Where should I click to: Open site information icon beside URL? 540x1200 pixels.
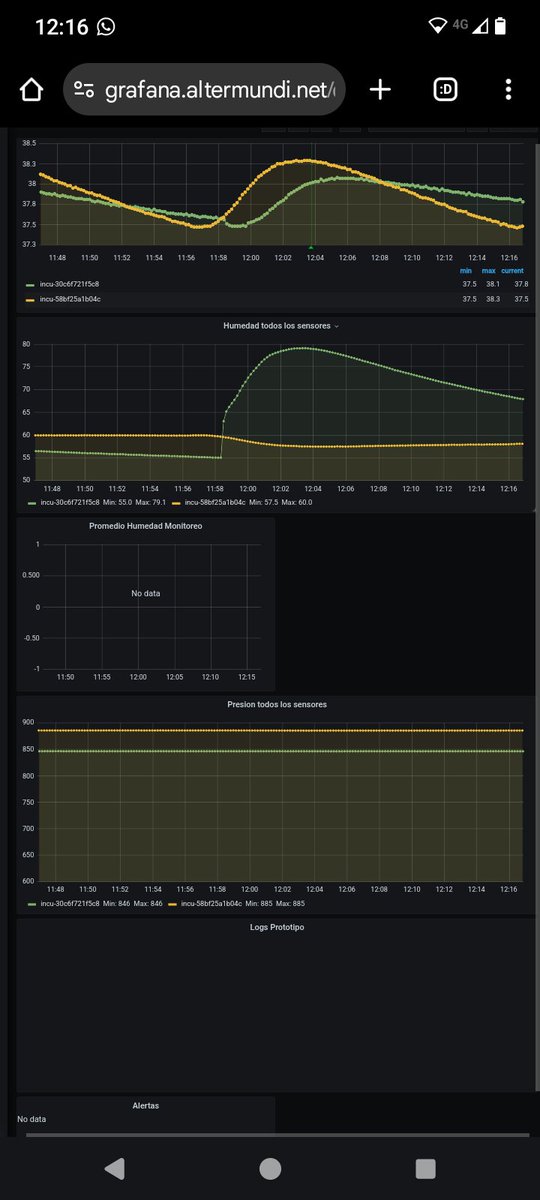pos(86,90)
